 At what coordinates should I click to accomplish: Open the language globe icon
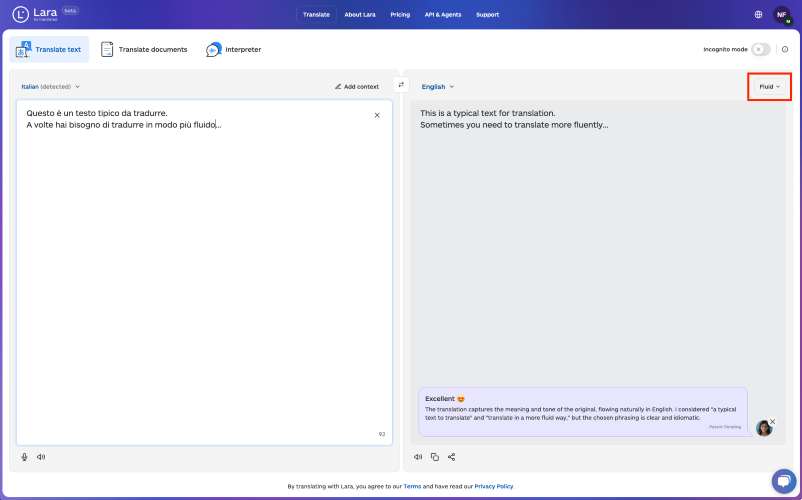[759, 15]
